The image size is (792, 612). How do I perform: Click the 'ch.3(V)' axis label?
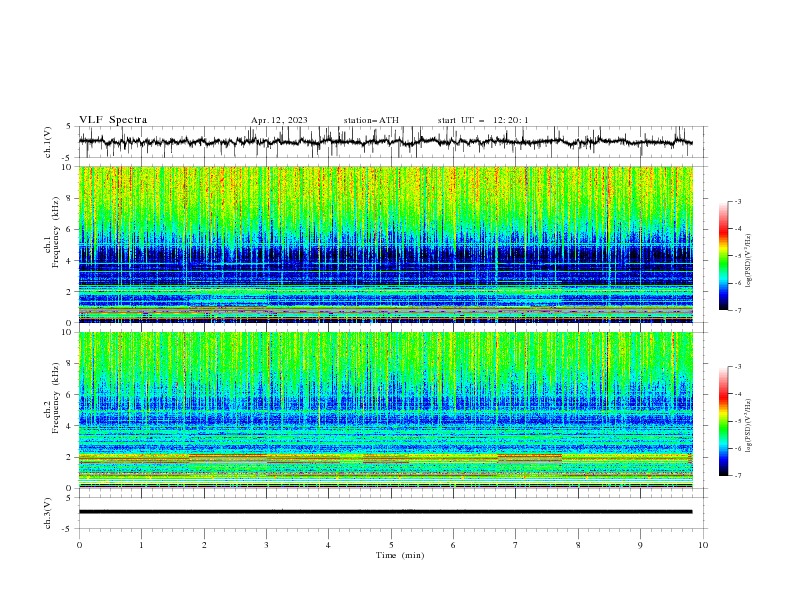coord(48,513)
